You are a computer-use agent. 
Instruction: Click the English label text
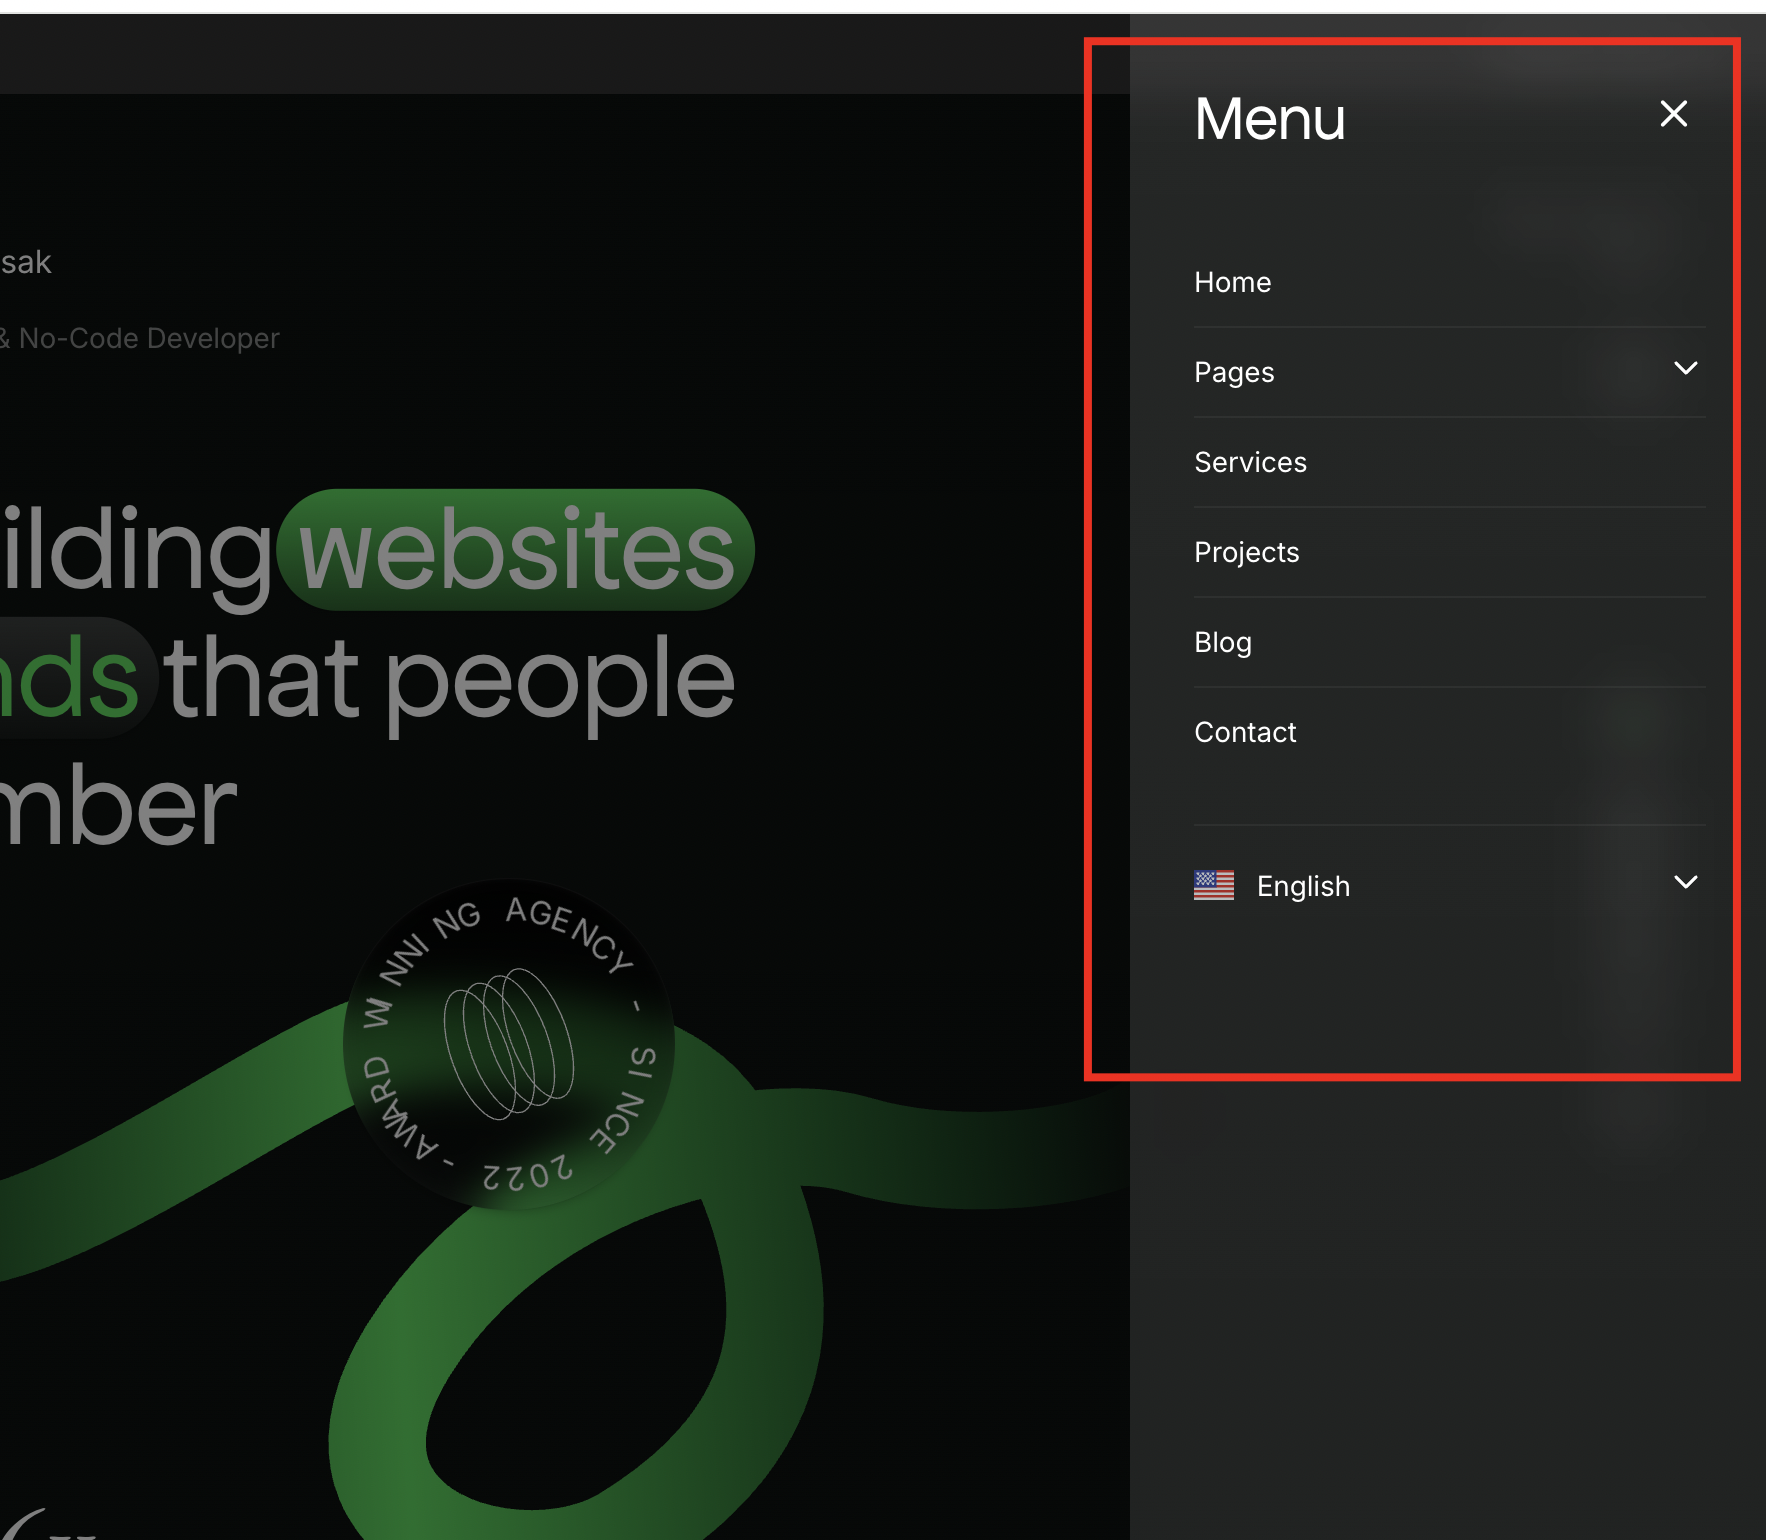(x=1302, y=885)
